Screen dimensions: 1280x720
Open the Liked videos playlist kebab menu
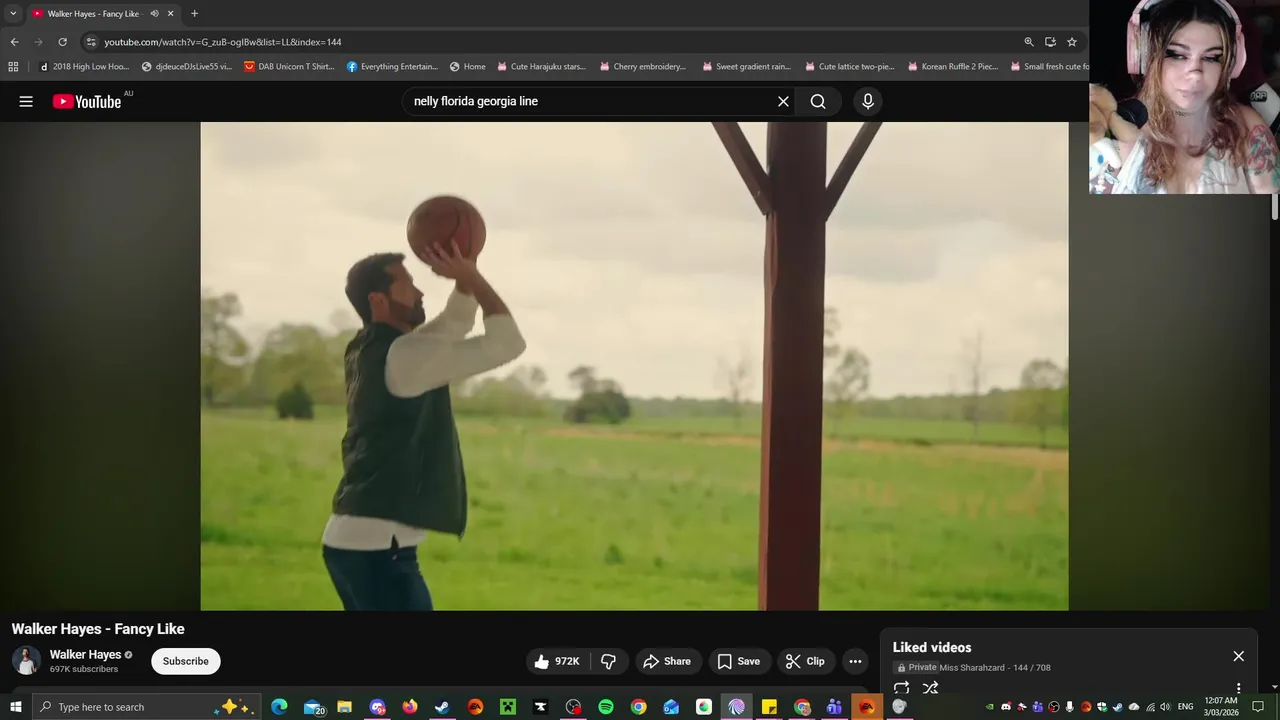[1238, 688]
